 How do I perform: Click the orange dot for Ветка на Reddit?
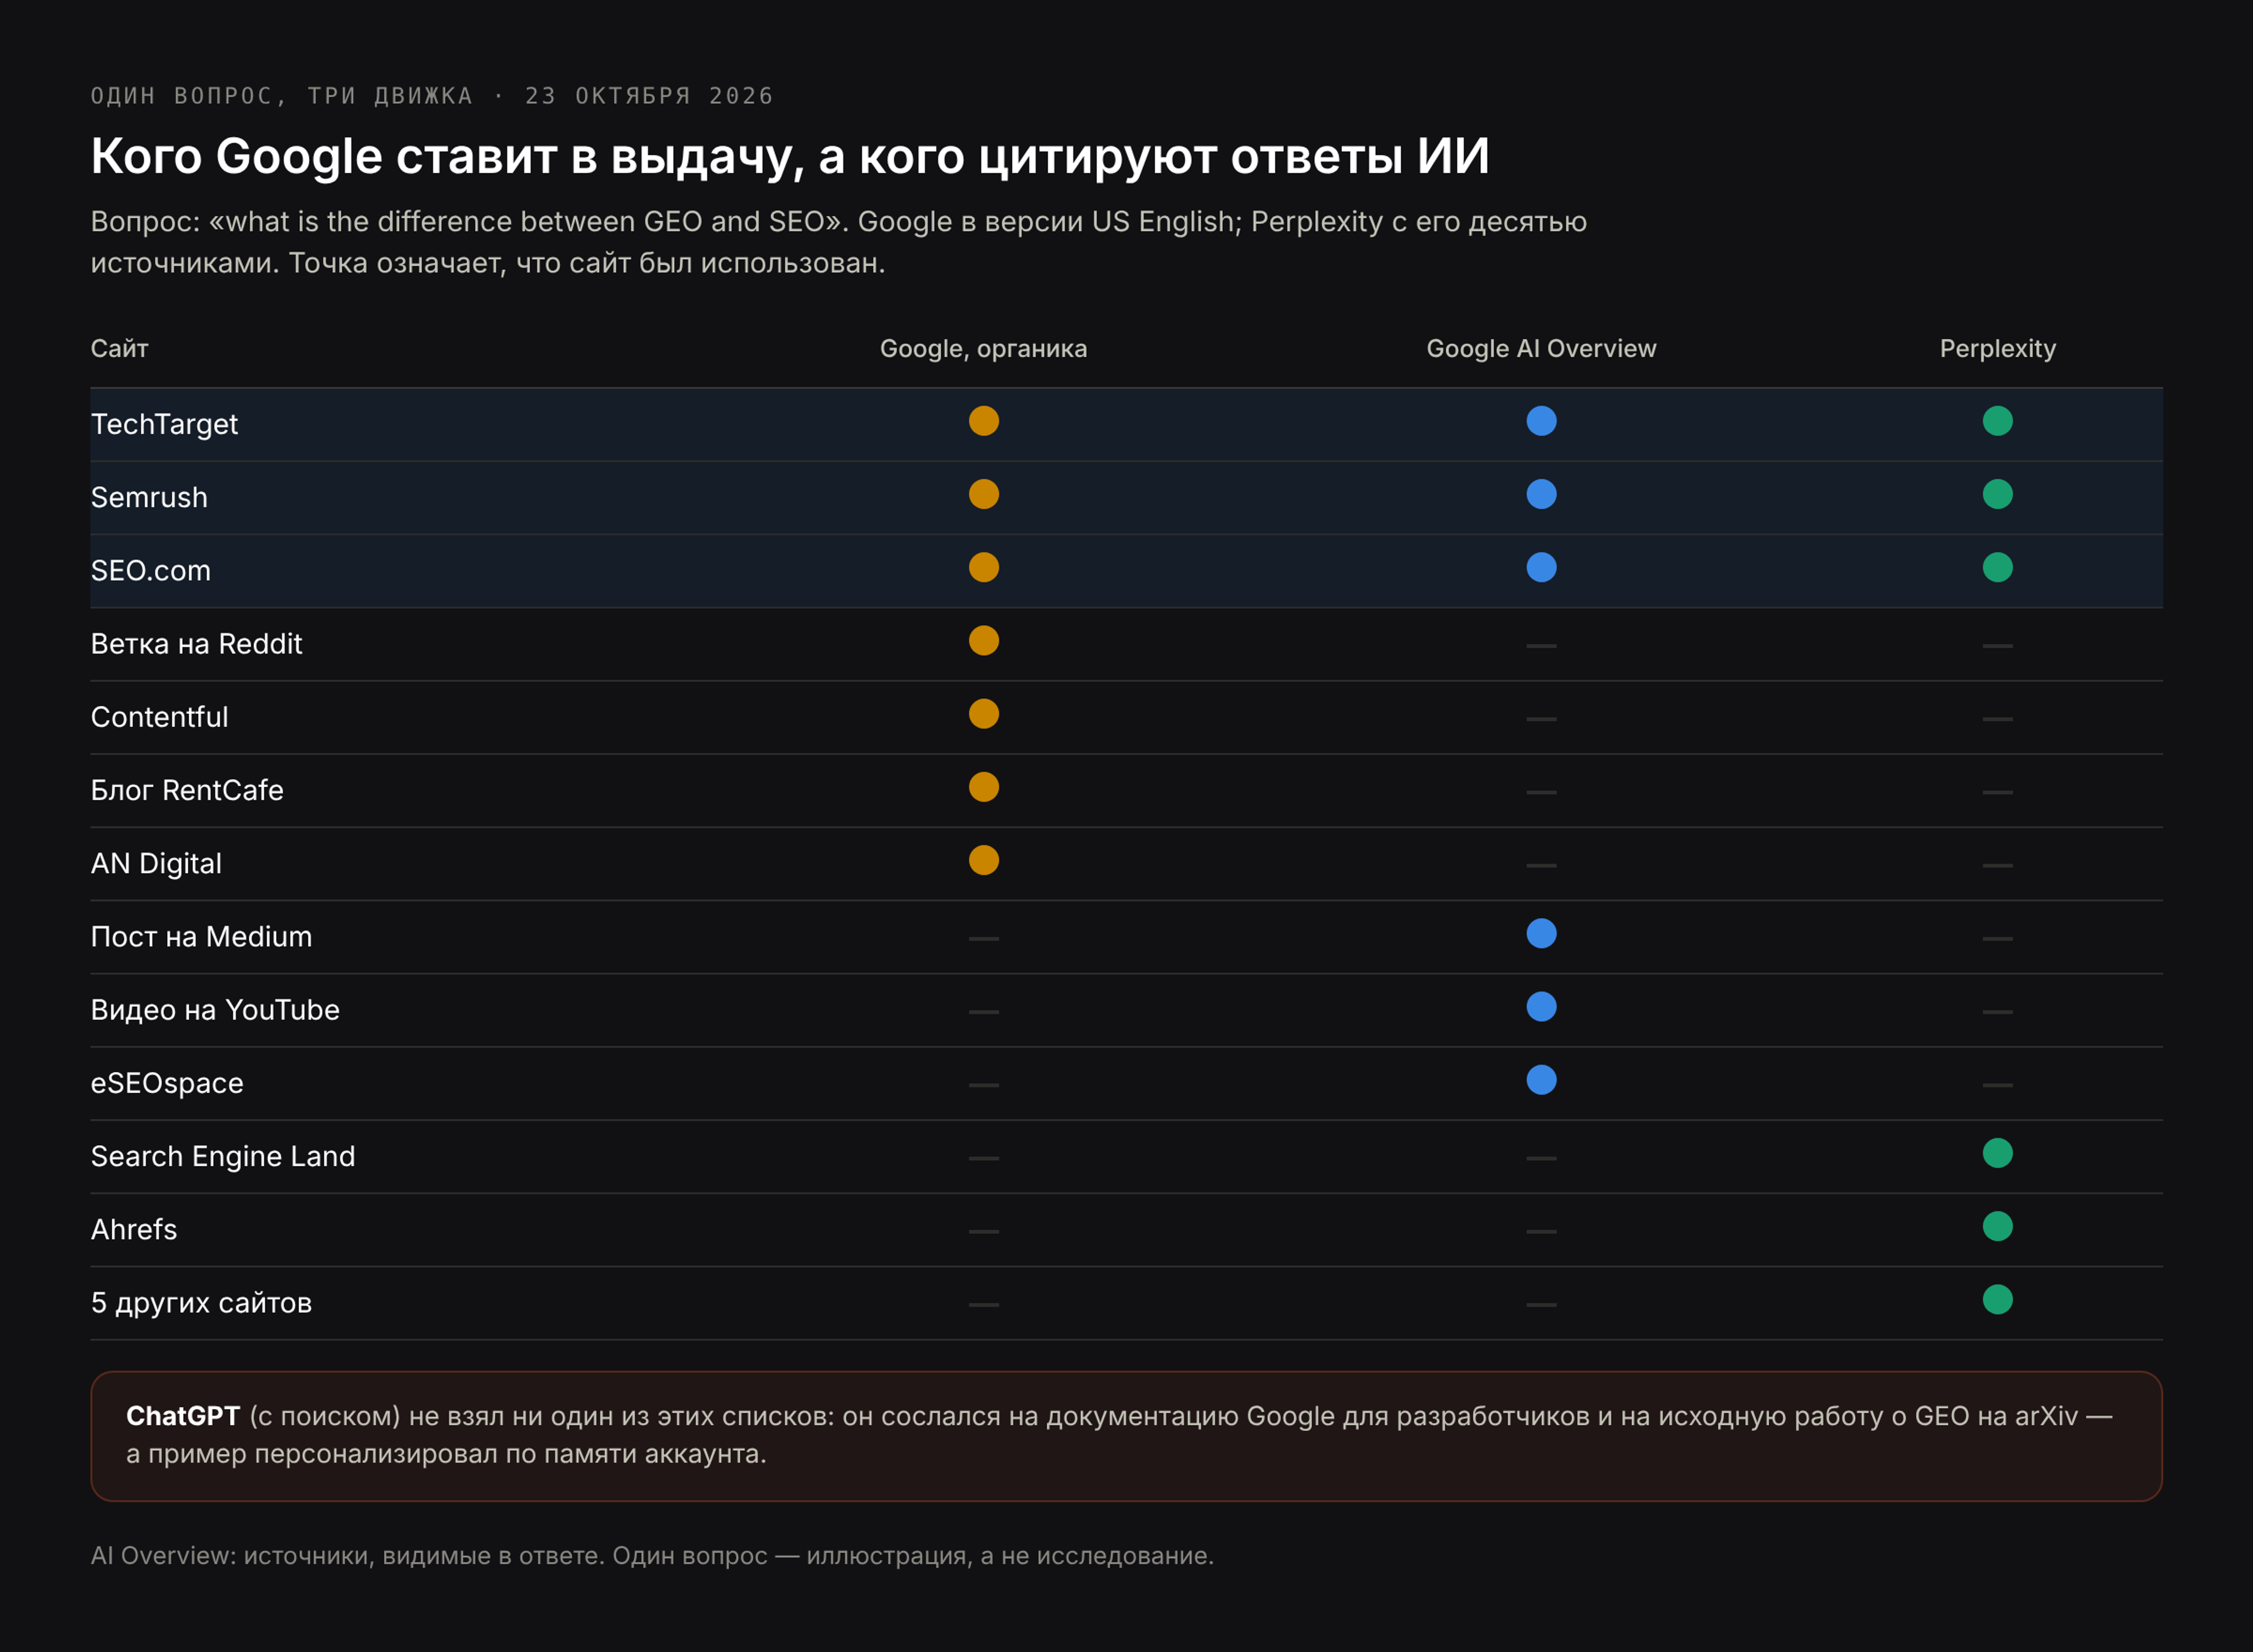click(984, 640)
